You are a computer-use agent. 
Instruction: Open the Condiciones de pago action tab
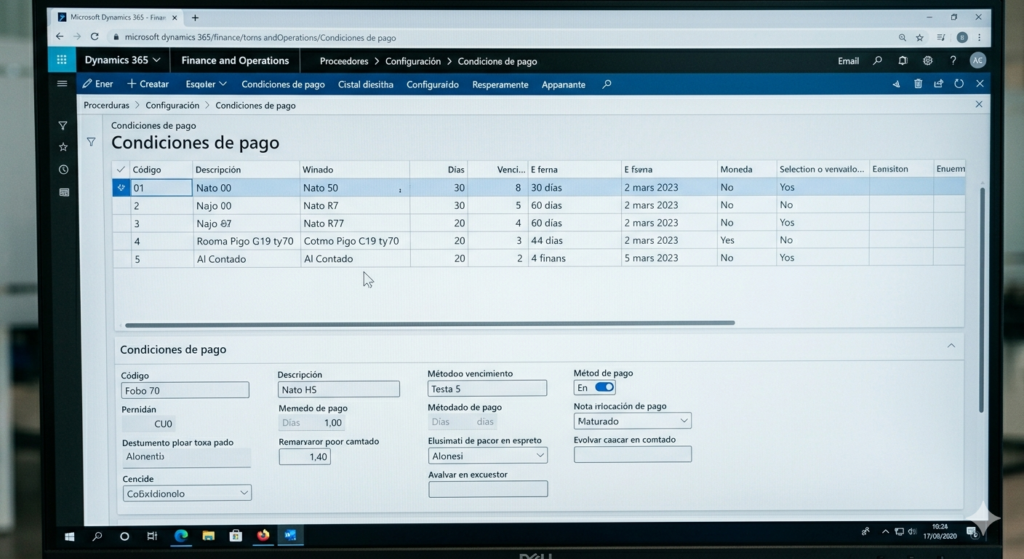pyautogui.click(x=283, y=84)
